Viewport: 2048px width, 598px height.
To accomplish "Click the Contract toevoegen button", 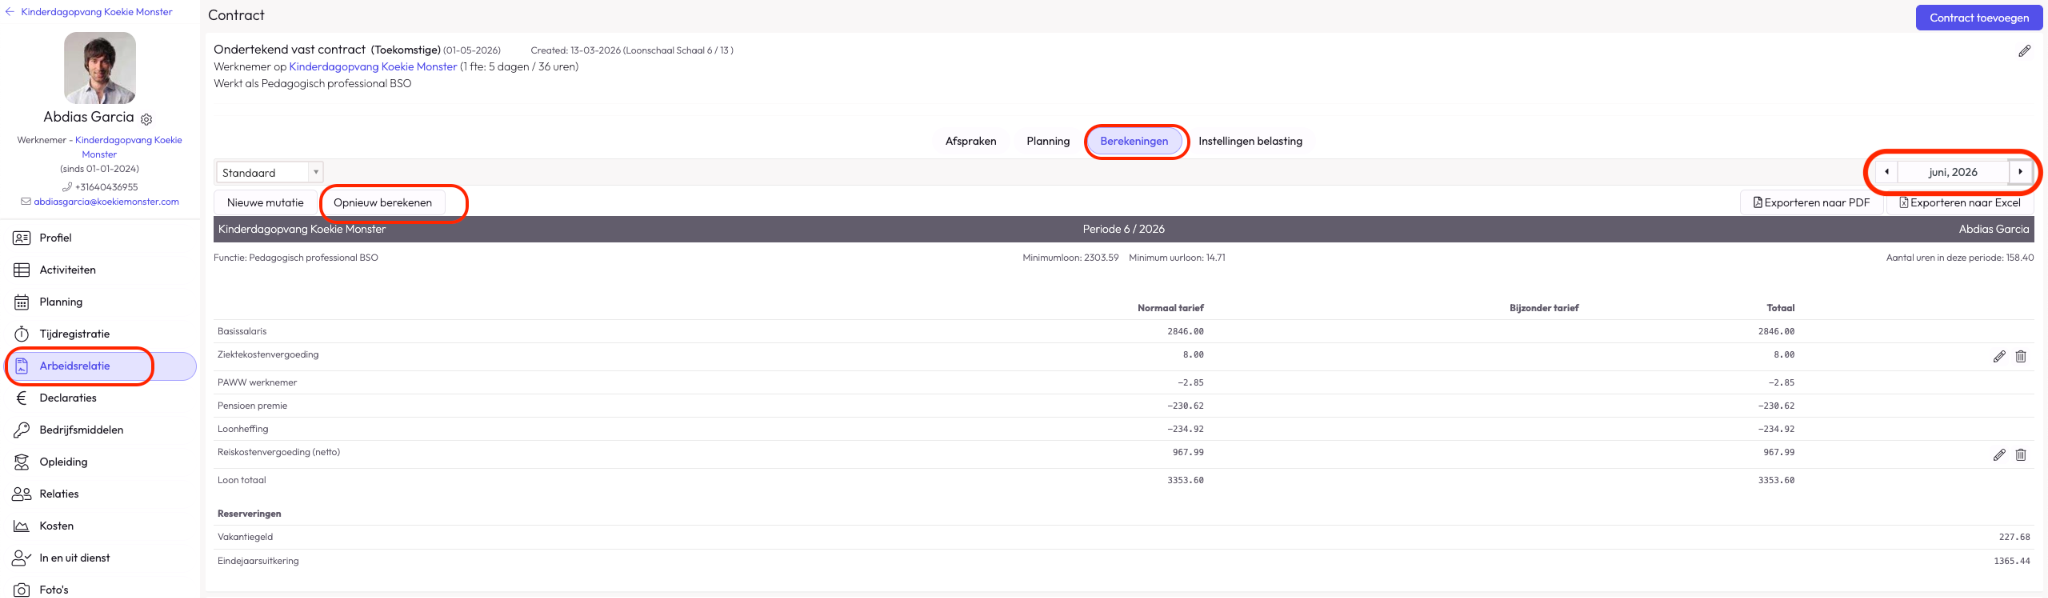I will coord(1978,18).
